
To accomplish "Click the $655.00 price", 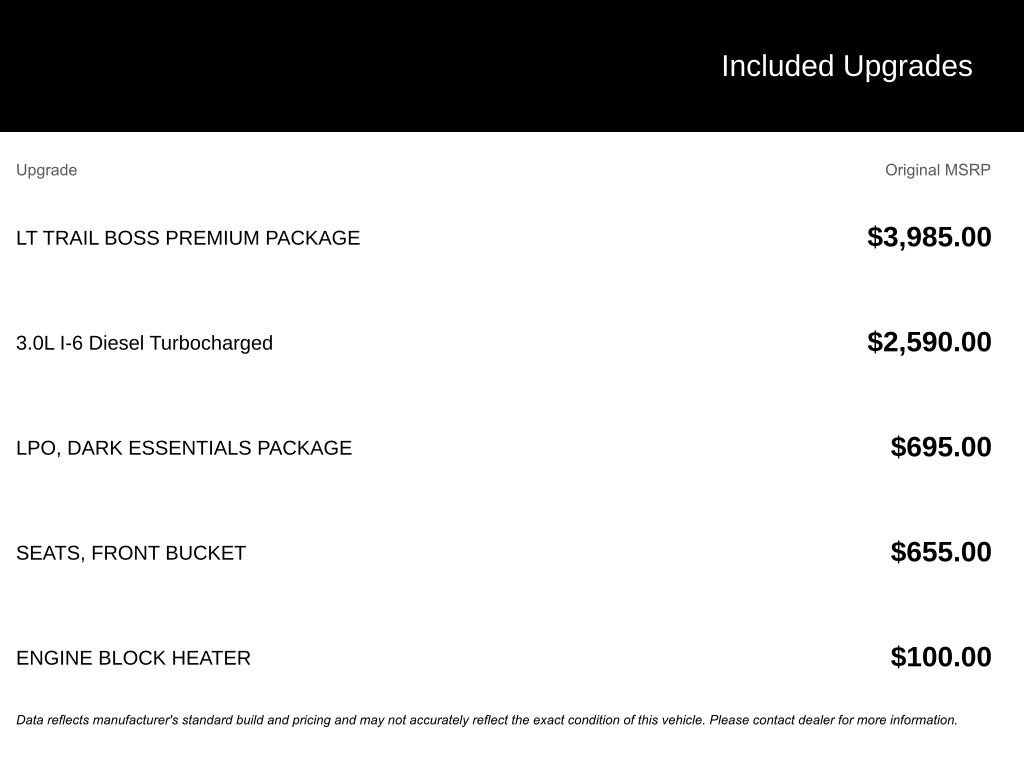I will (x=940, y=552).
